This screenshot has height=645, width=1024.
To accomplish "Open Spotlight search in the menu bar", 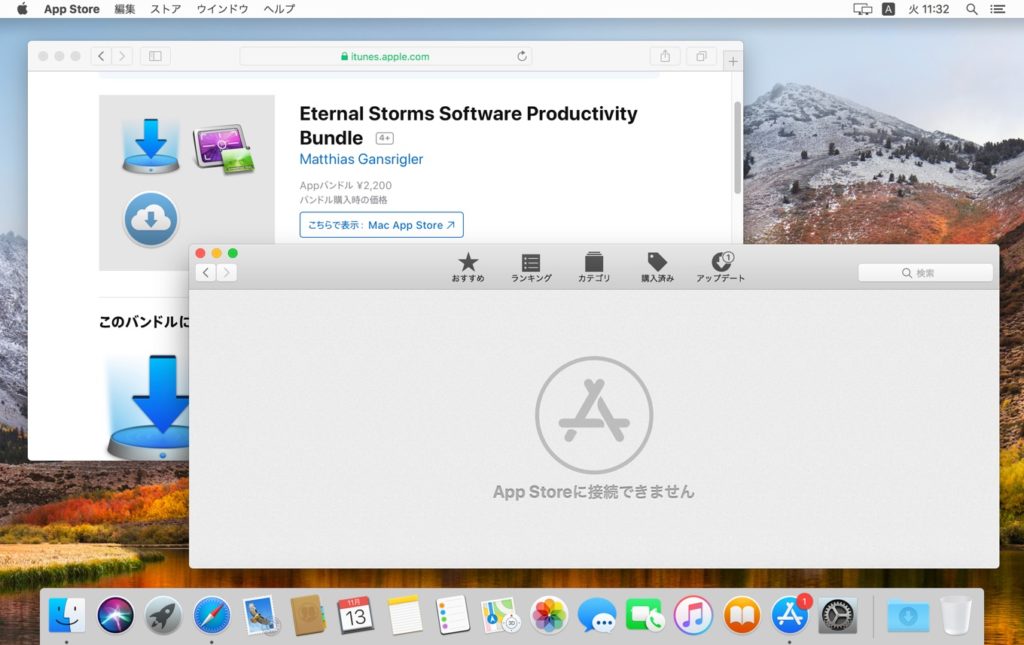I will pos(971,9).
